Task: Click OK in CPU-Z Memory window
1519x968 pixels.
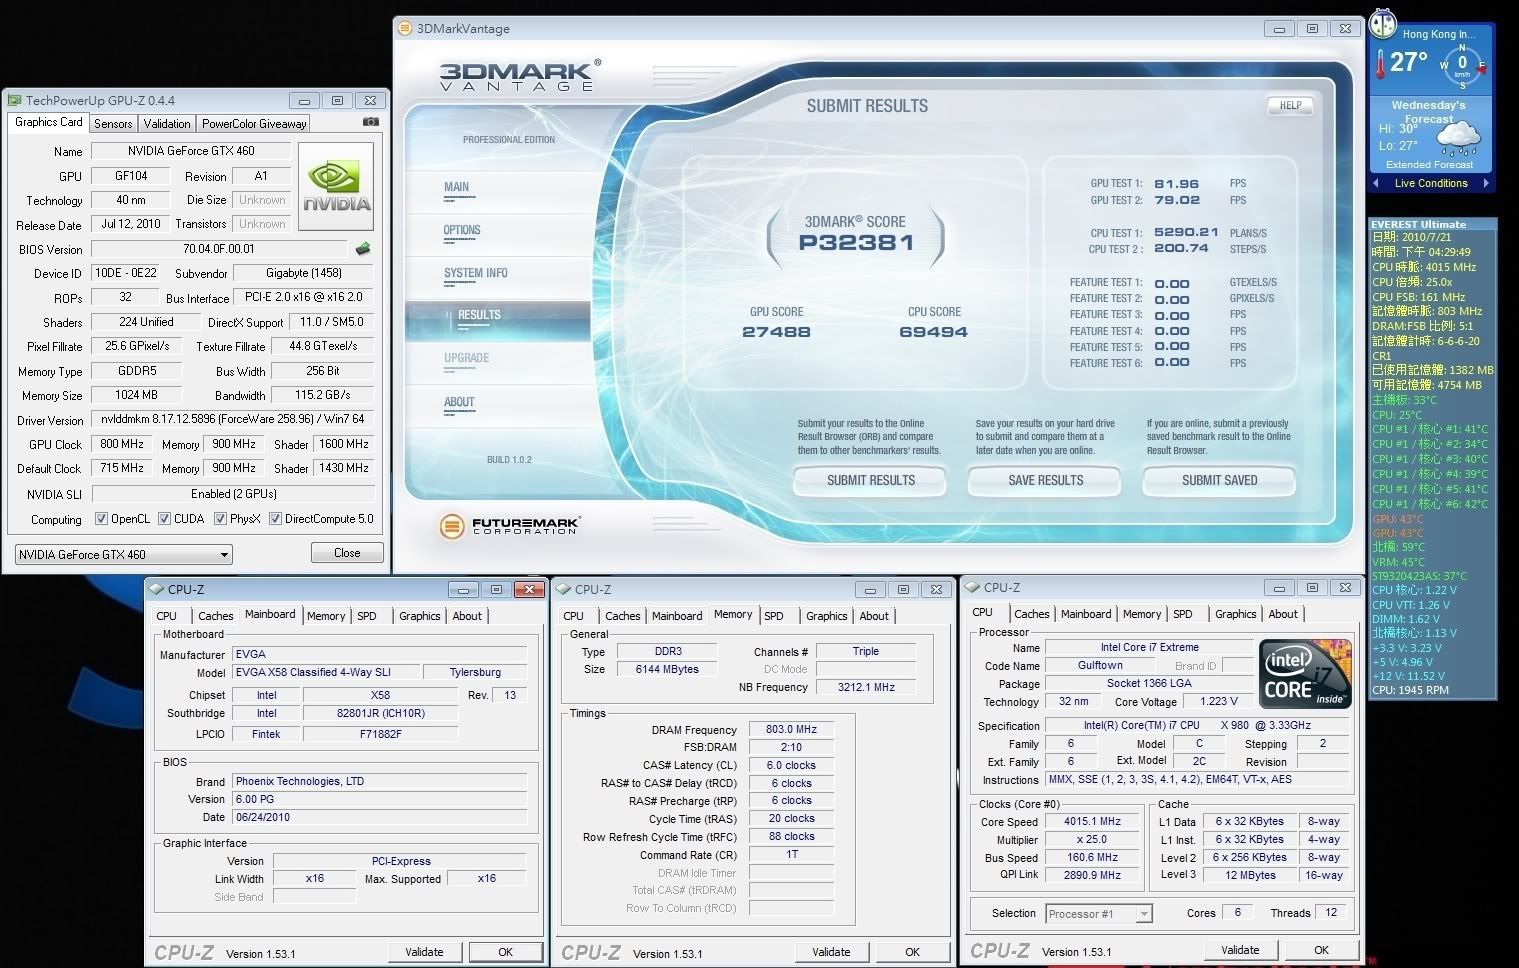Action: click(x=912, y=952)
